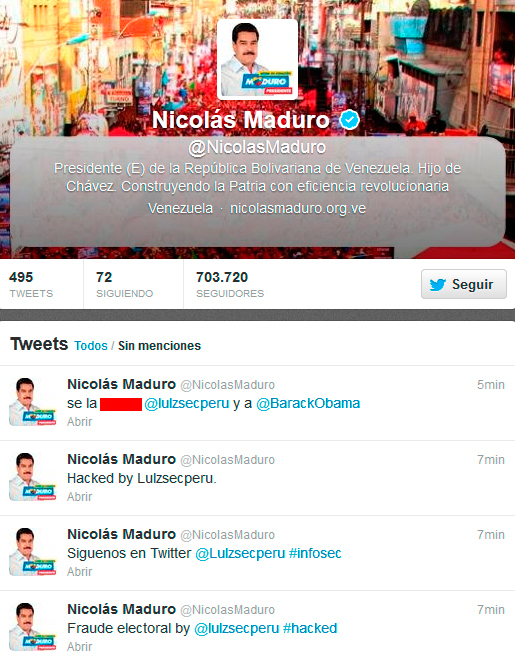Click the 5min timestamp on first tweet
Screen dimensions: 515x661
491,384
